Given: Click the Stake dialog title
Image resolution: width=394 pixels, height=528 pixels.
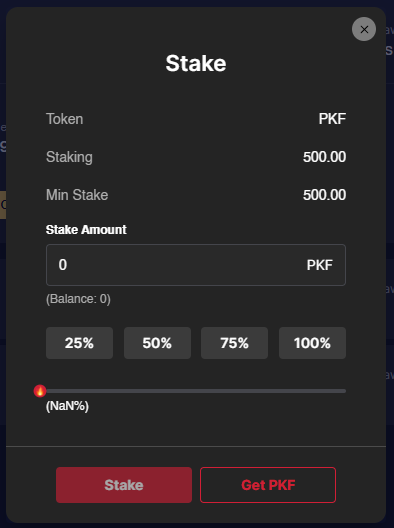Looking at the screenshot, I should pos(196,63).
